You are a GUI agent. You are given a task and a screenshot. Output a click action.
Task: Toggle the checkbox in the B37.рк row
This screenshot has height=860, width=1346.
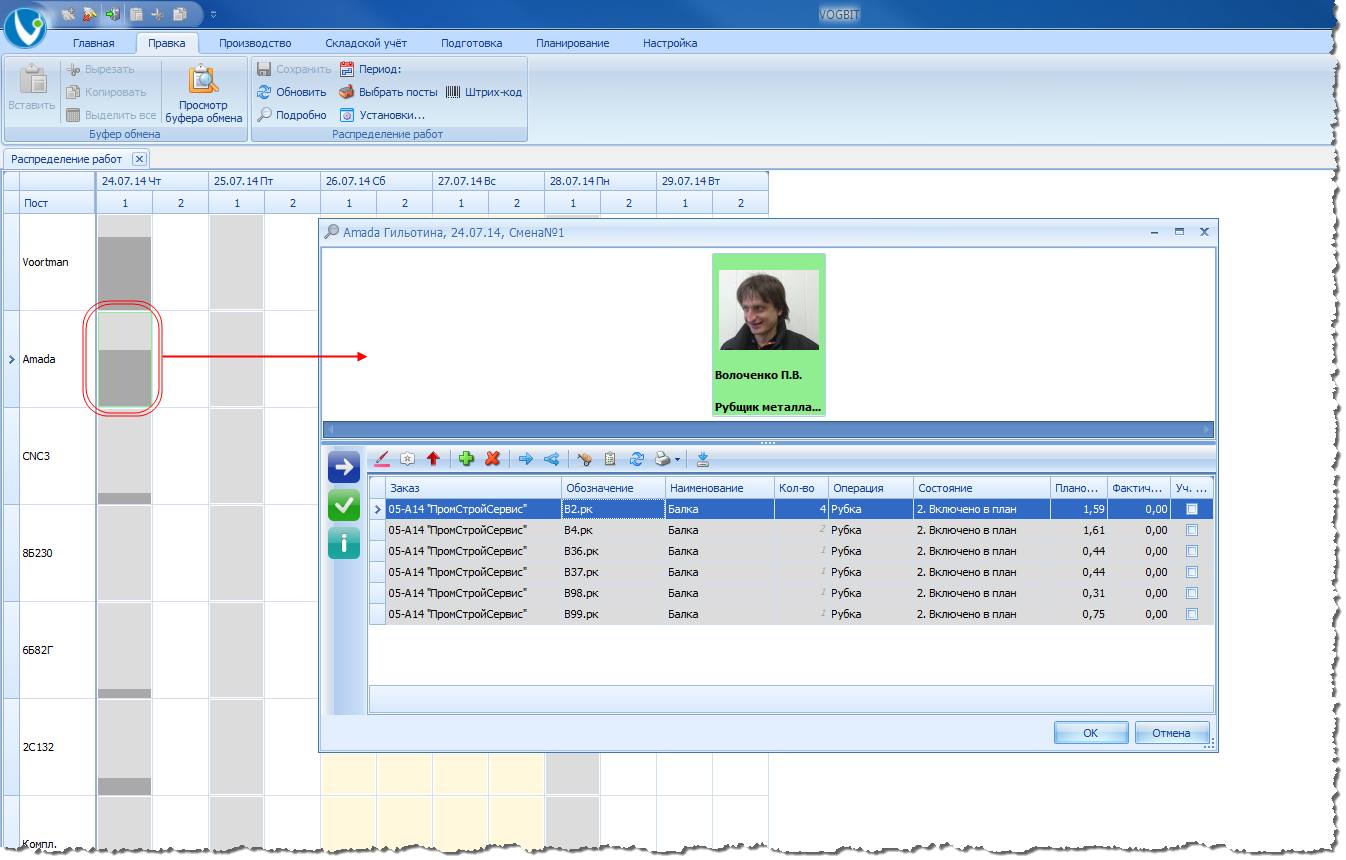pos(1191,572)
